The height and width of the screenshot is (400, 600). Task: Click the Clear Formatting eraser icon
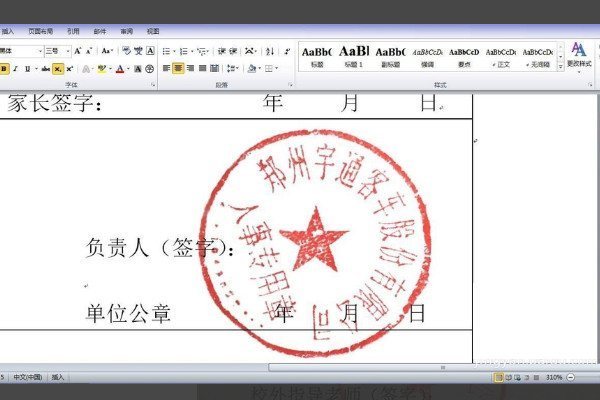click(126, 51)
